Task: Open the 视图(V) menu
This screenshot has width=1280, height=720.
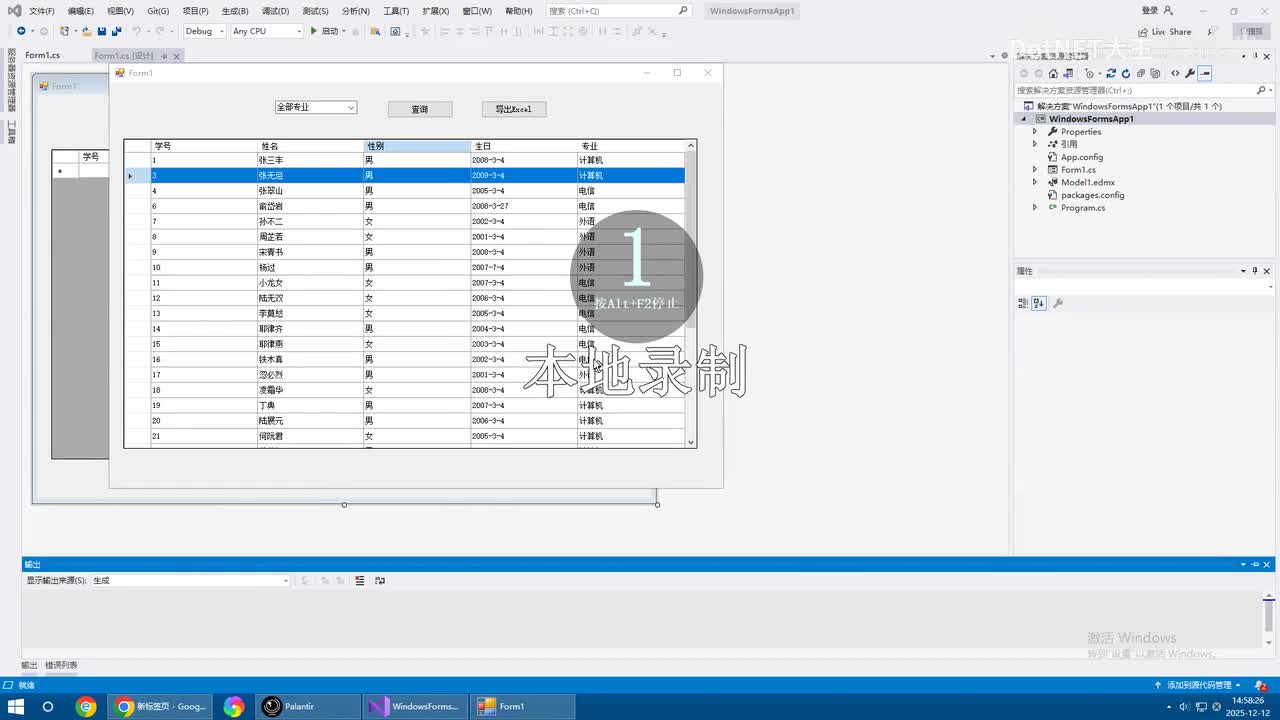Action: (120, 11)
